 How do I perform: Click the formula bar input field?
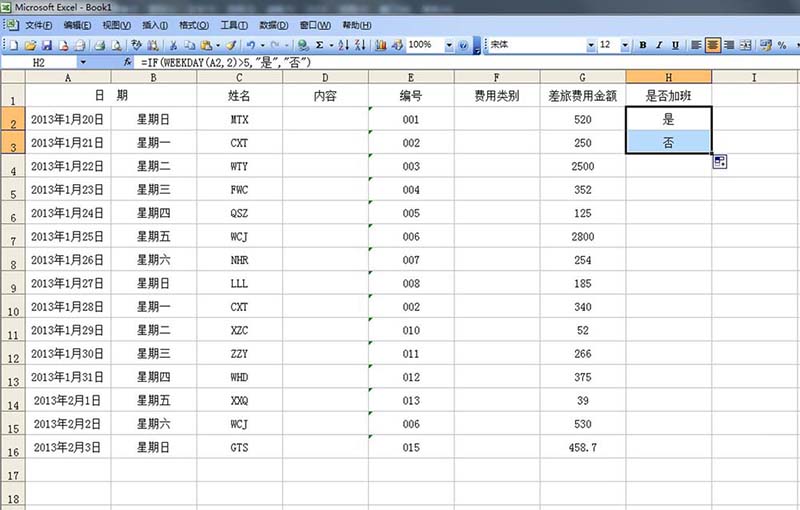click(x=466, y=62)
